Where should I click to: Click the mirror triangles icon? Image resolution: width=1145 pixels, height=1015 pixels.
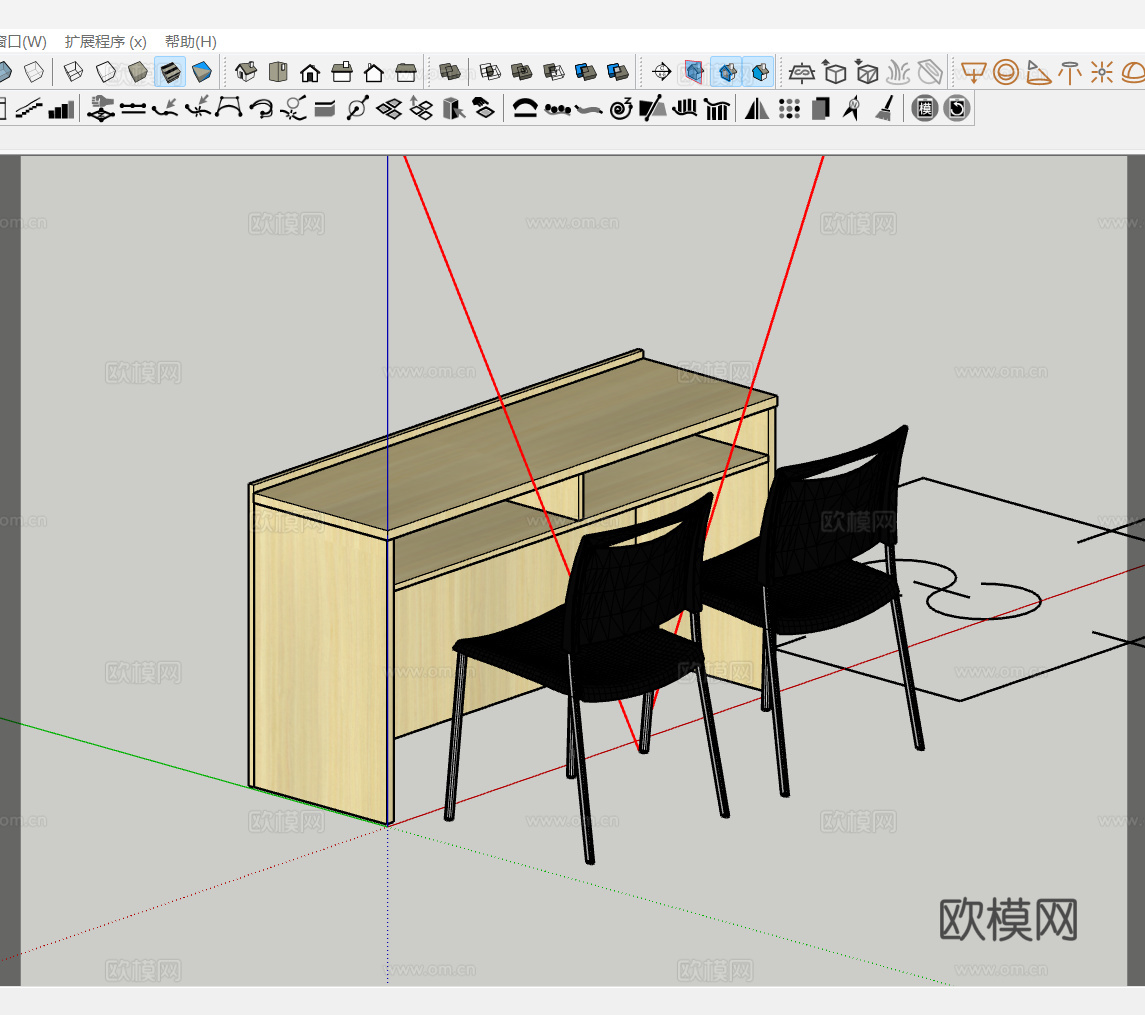(x=757, y=108)
